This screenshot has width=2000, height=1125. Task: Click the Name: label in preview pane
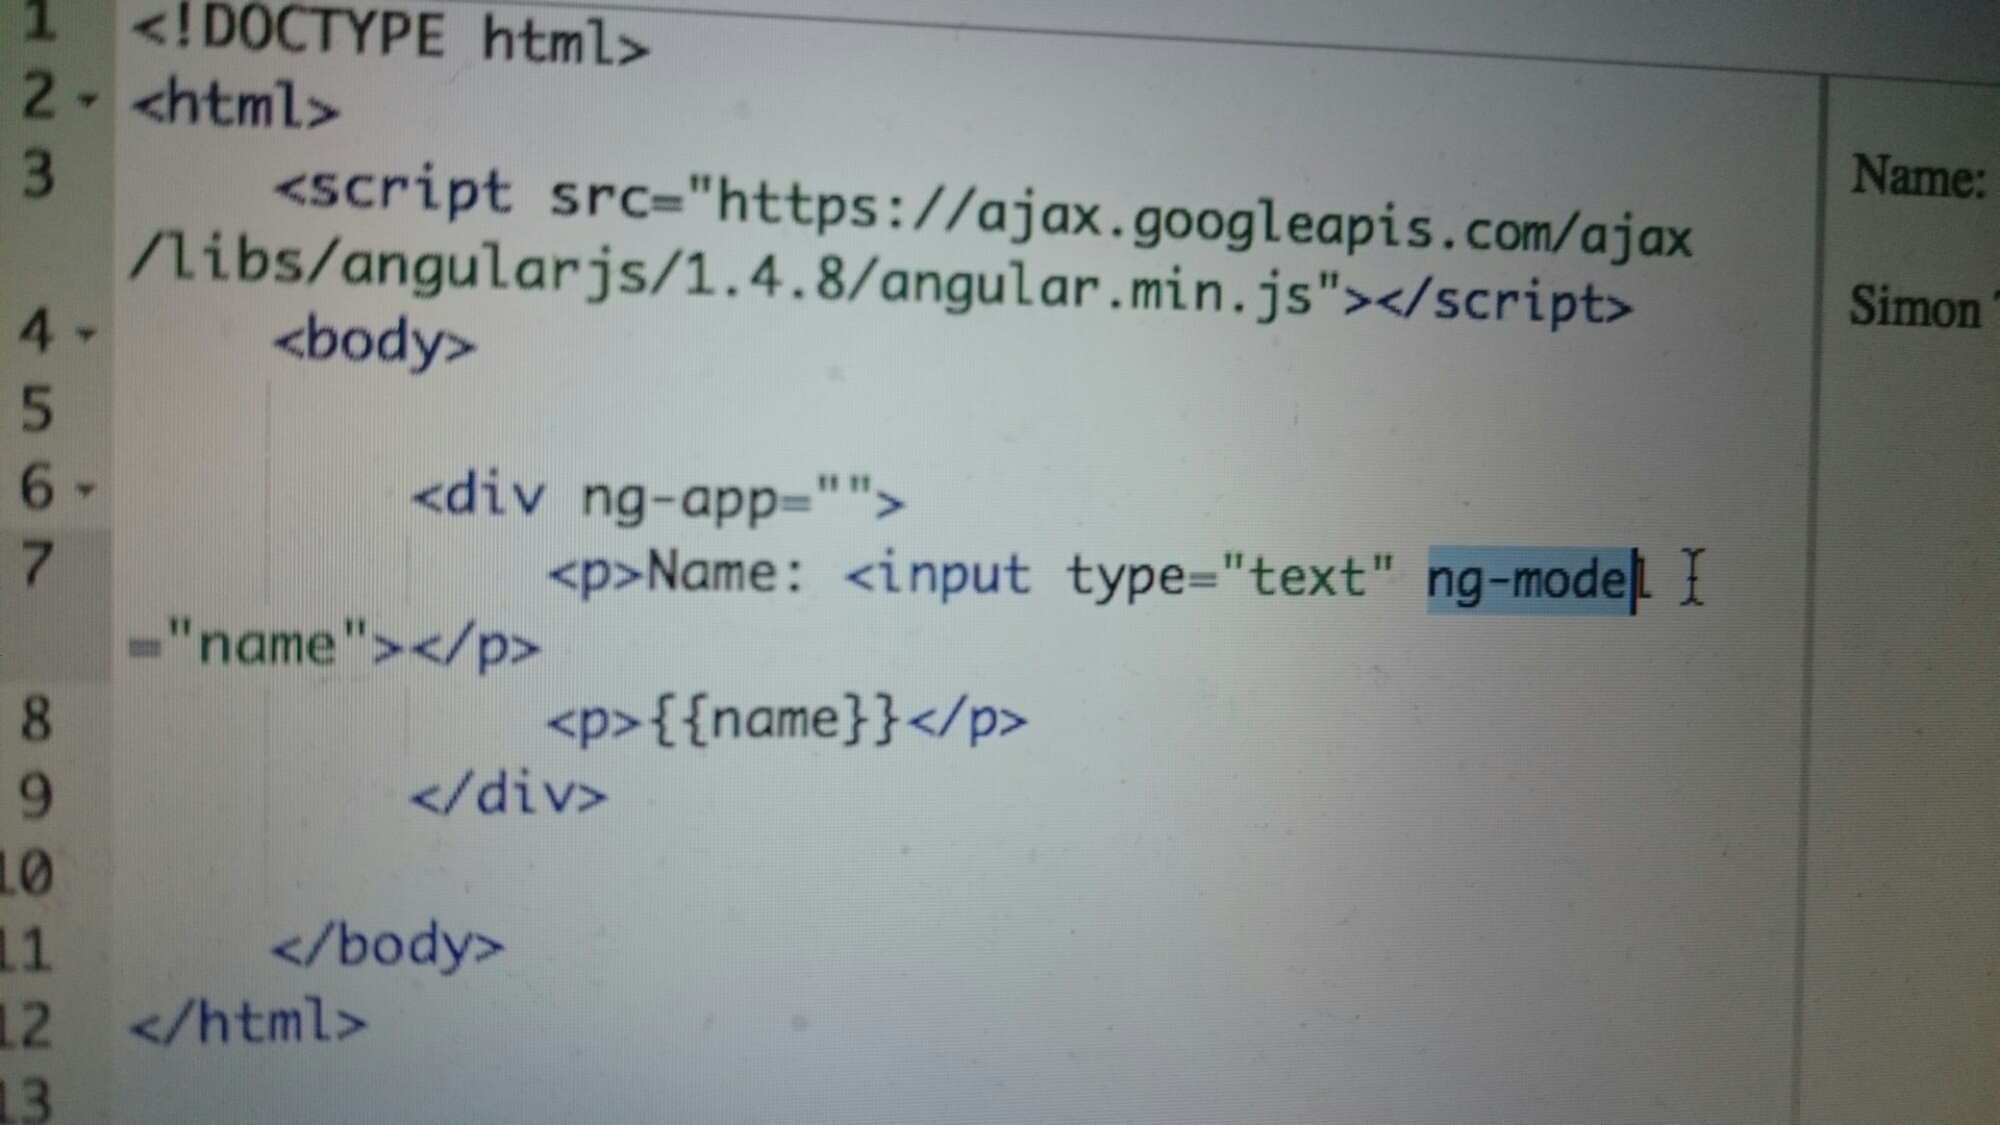click(x=1916, y=177)
